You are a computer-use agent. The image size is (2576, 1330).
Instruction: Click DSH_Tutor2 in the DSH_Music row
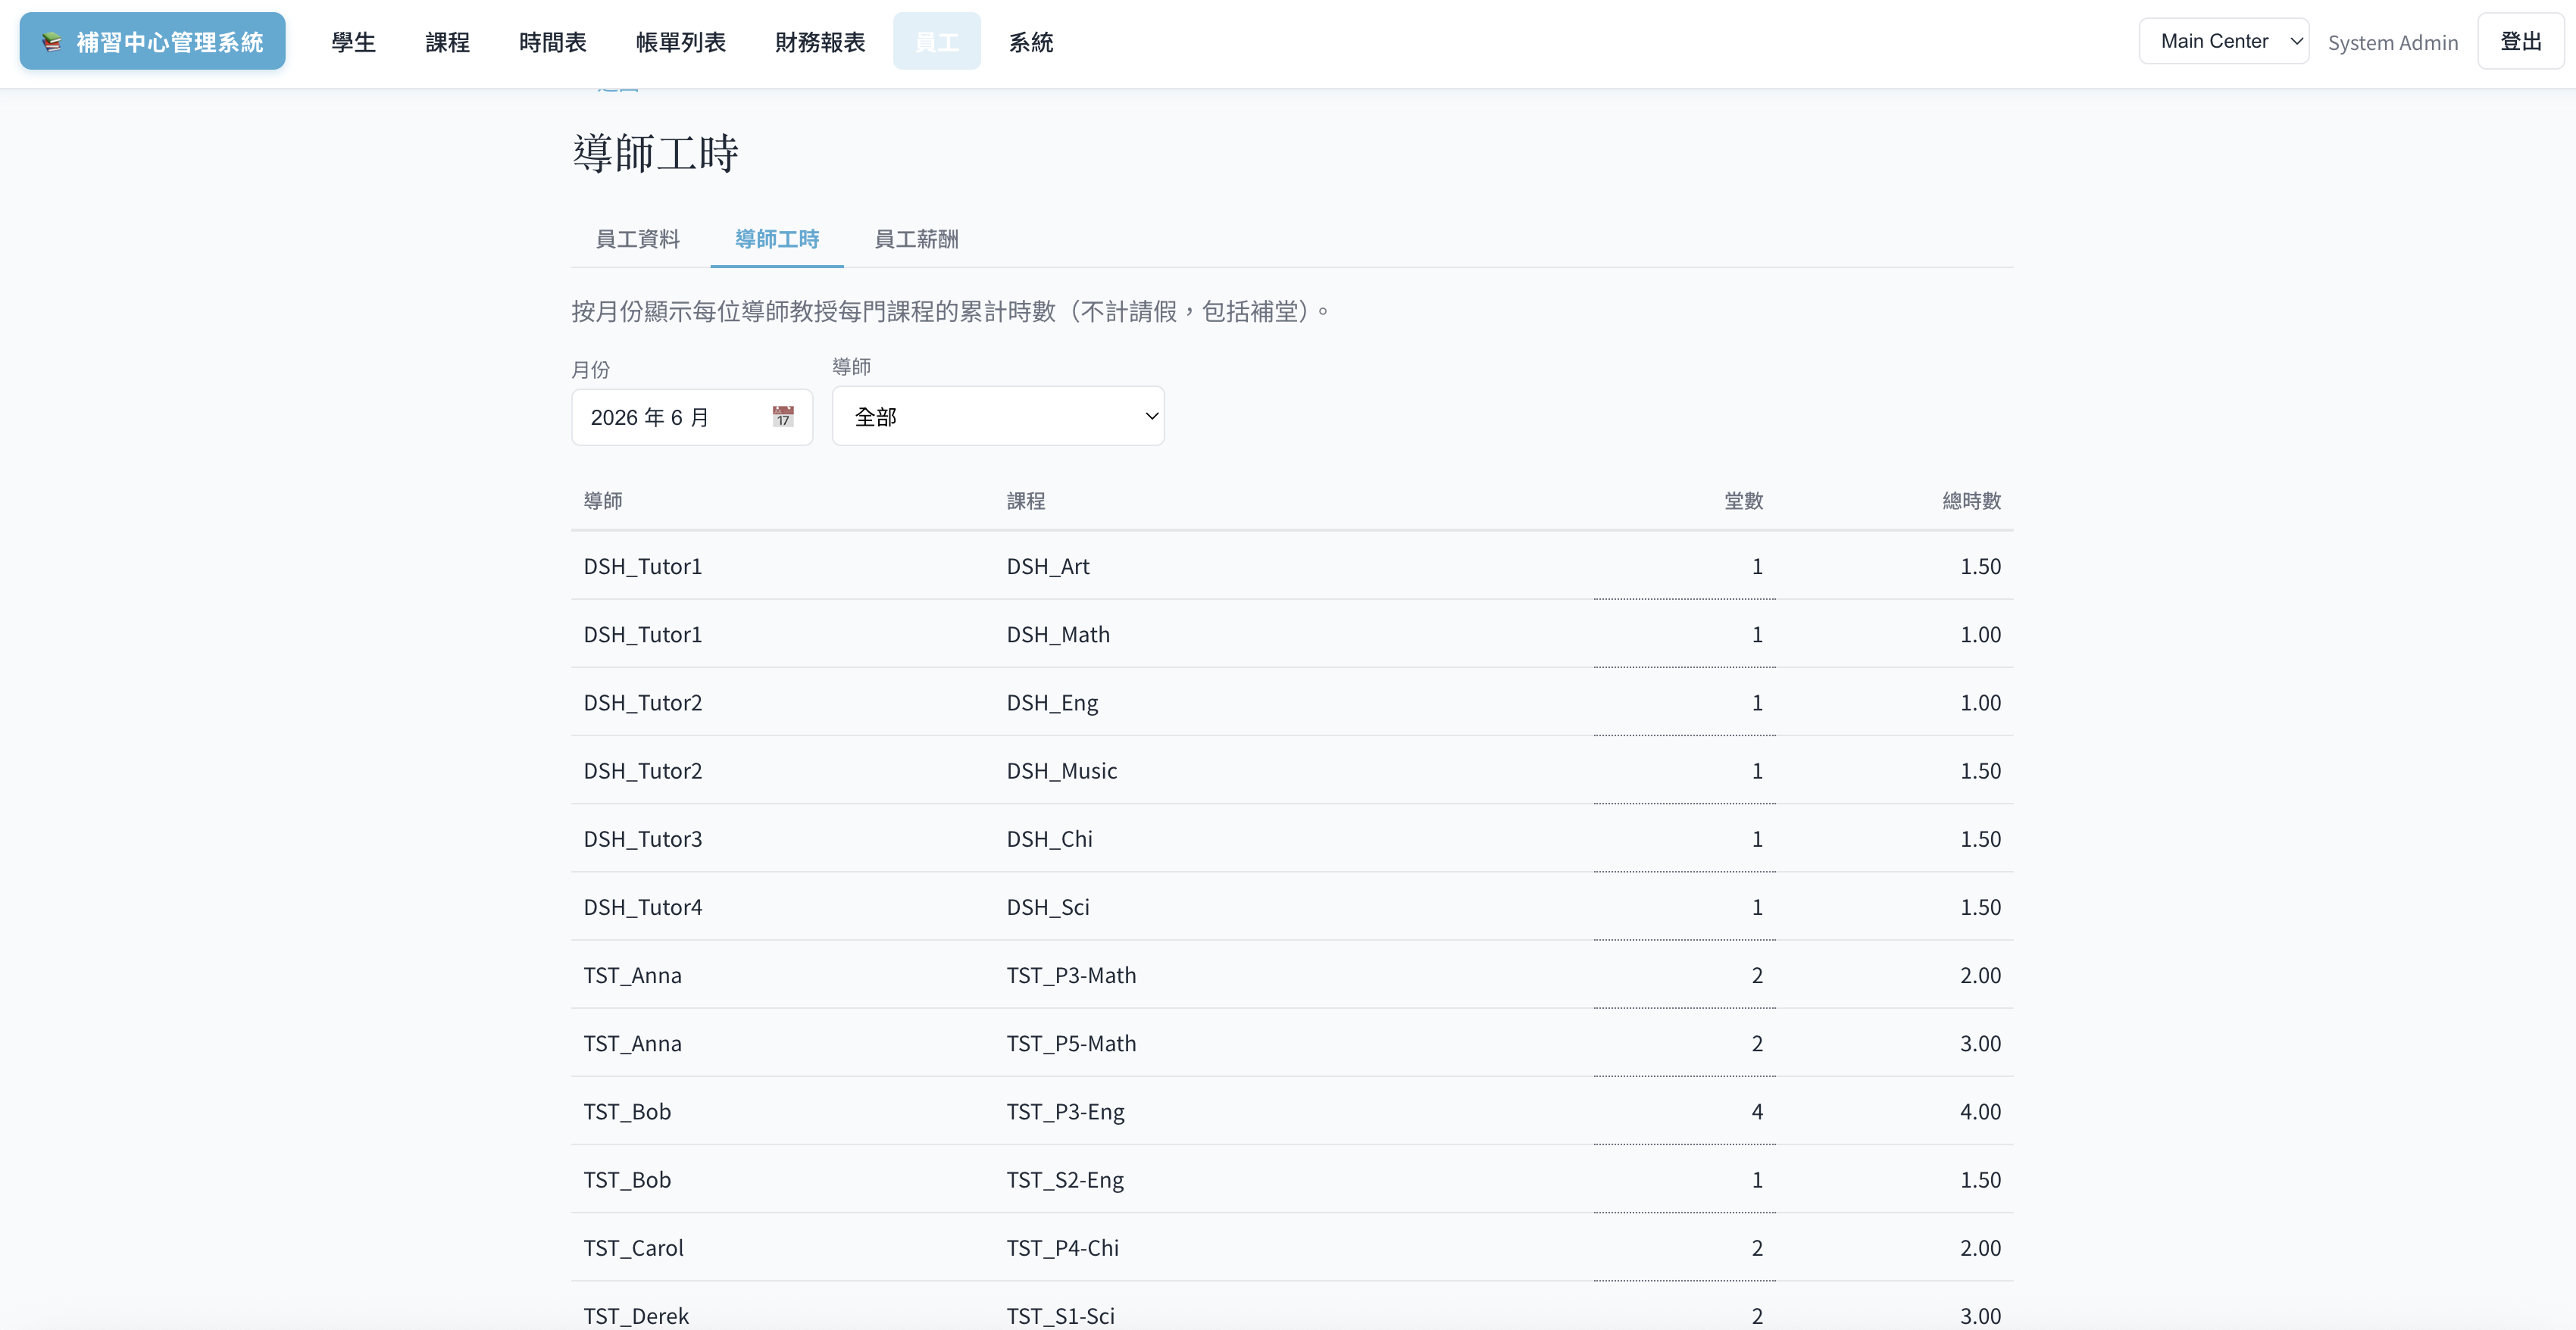pos(643,770)
